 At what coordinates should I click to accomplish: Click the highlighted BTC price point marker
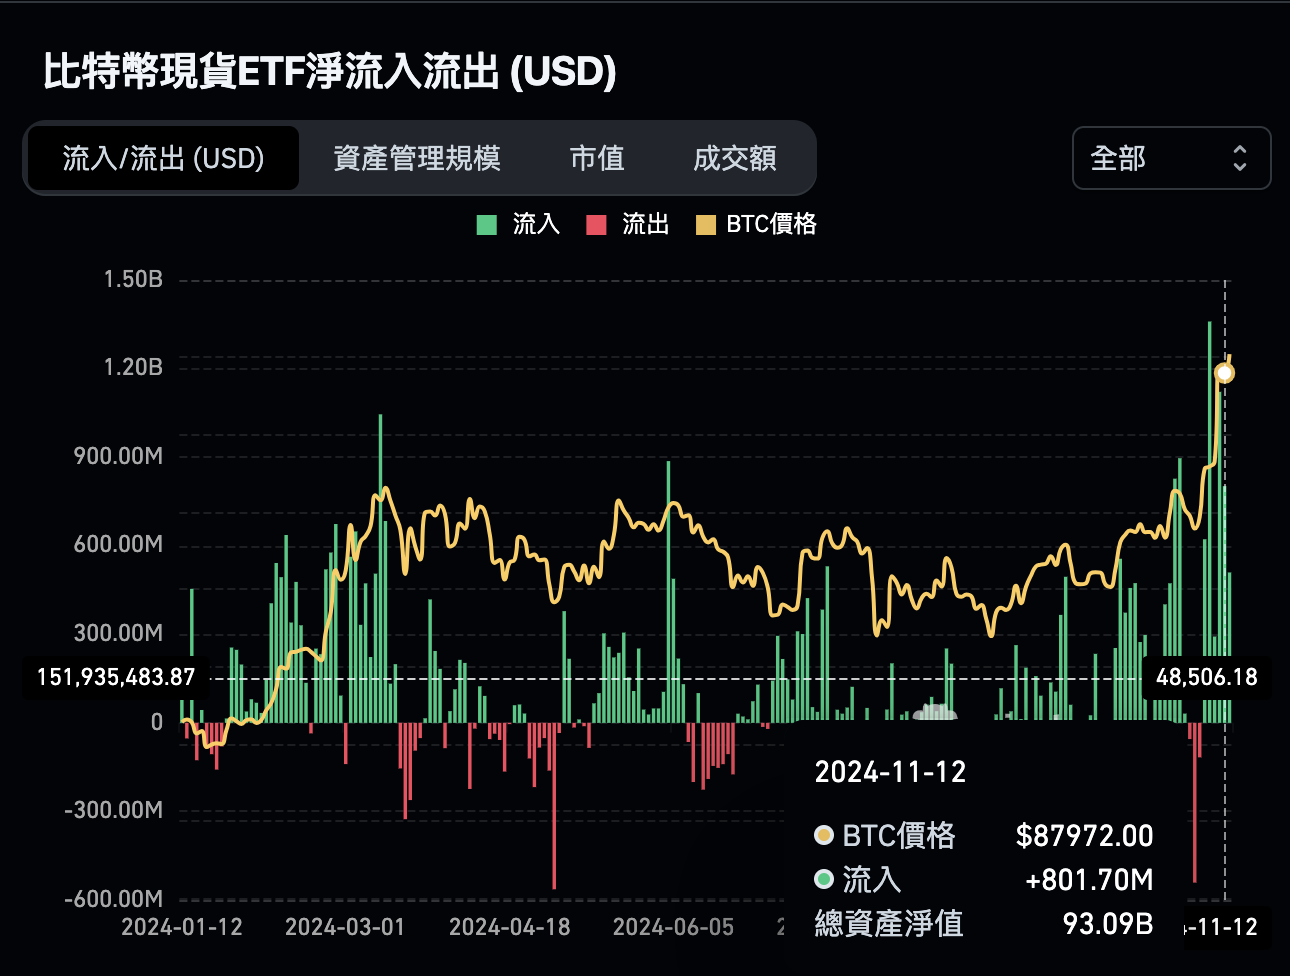1224,373
